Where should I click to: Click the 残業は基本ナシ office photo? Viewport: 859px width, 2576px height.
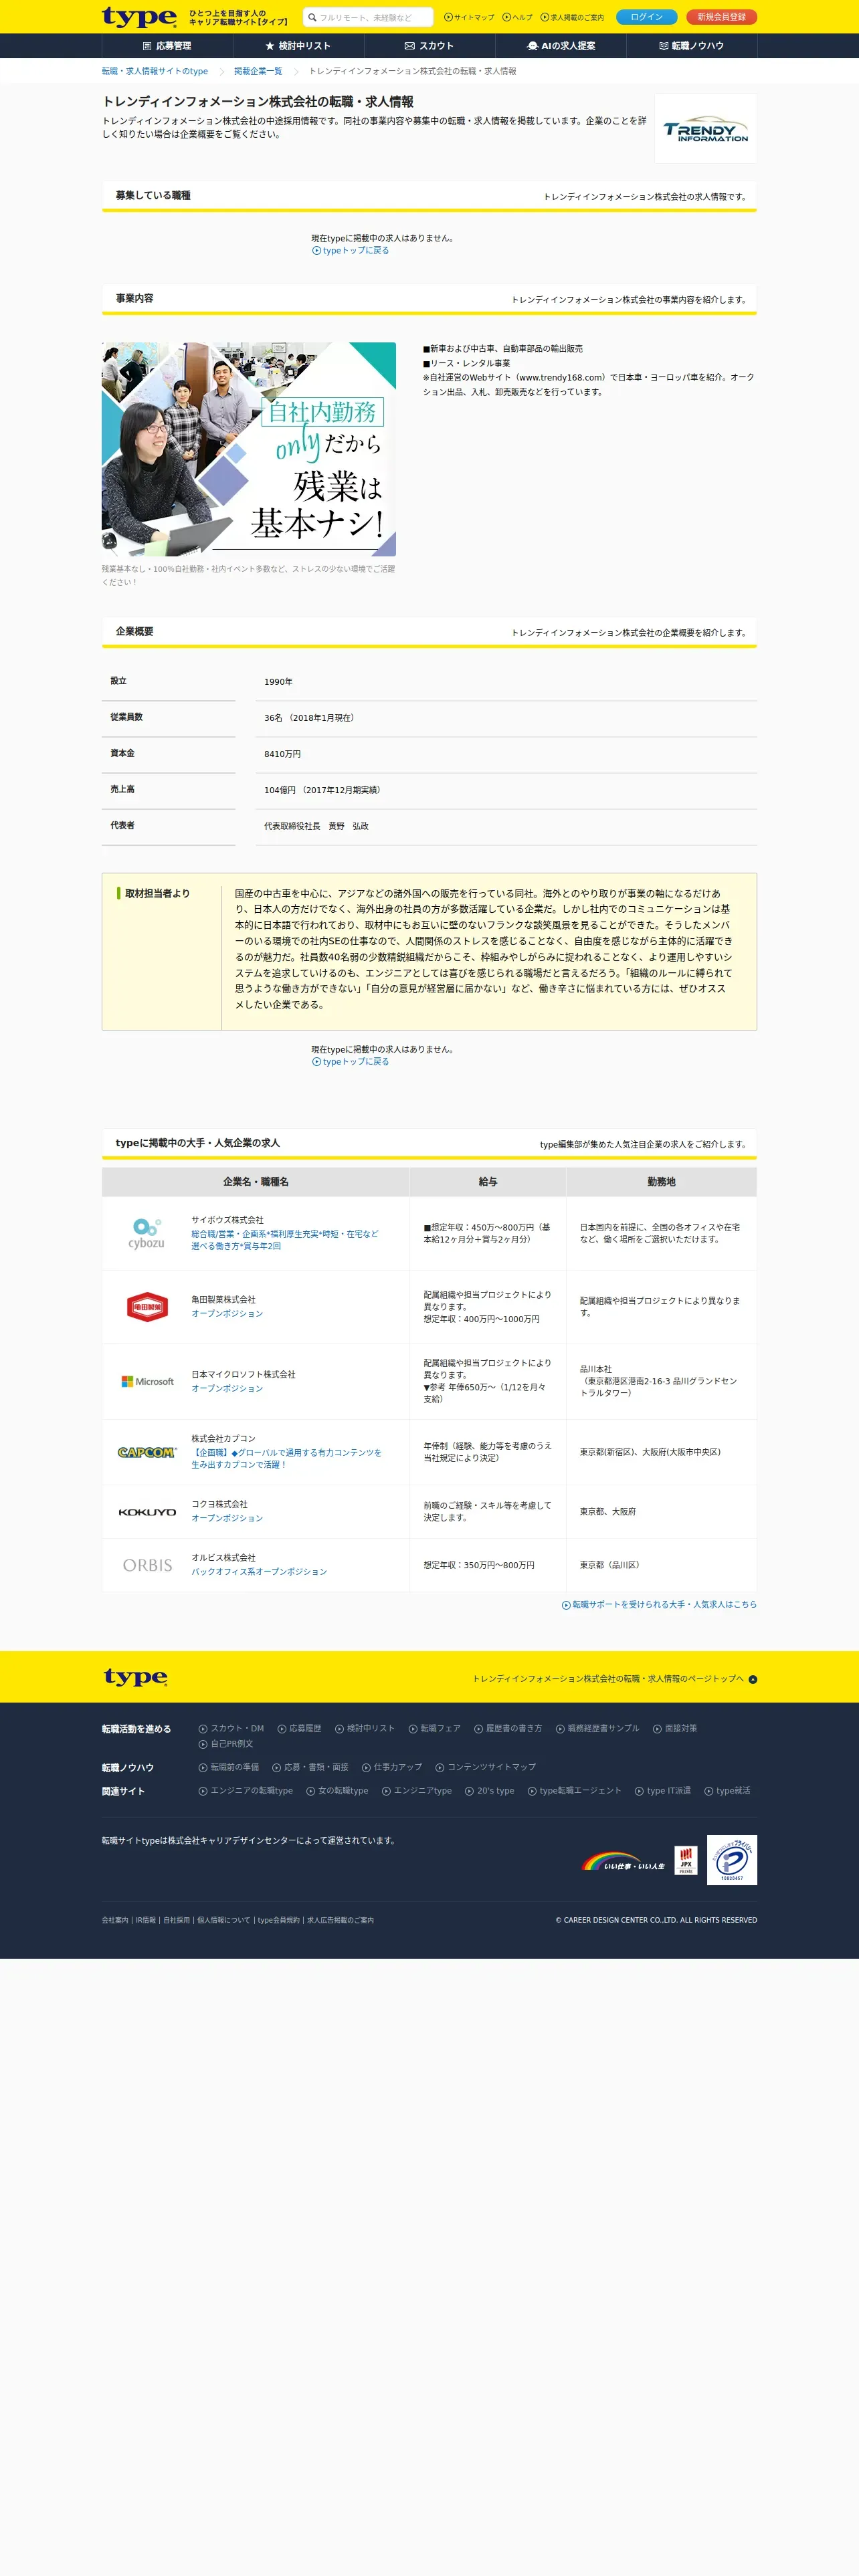point(249,449)
